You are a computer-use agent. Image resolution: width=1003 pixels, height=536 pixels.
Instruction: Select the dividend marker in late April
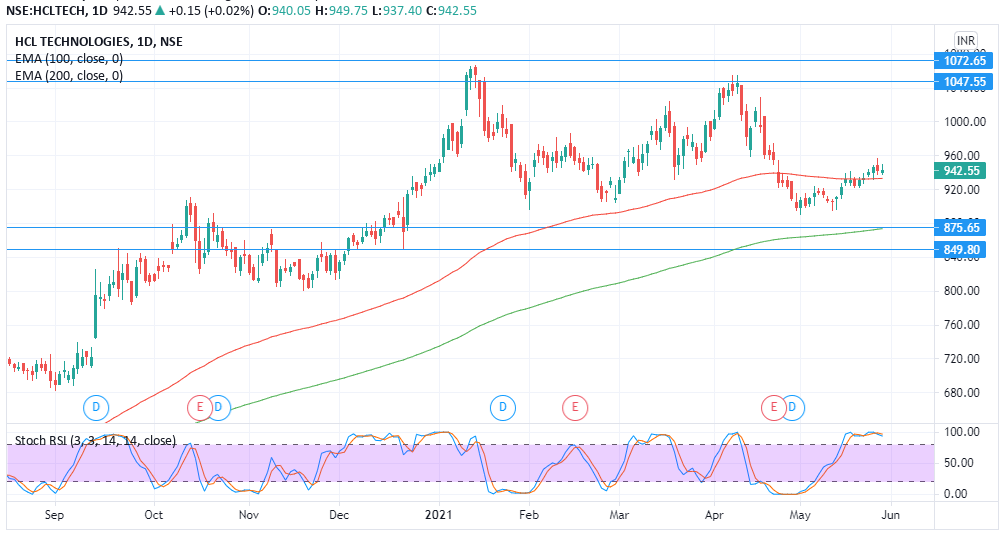[x=792, y=407]
